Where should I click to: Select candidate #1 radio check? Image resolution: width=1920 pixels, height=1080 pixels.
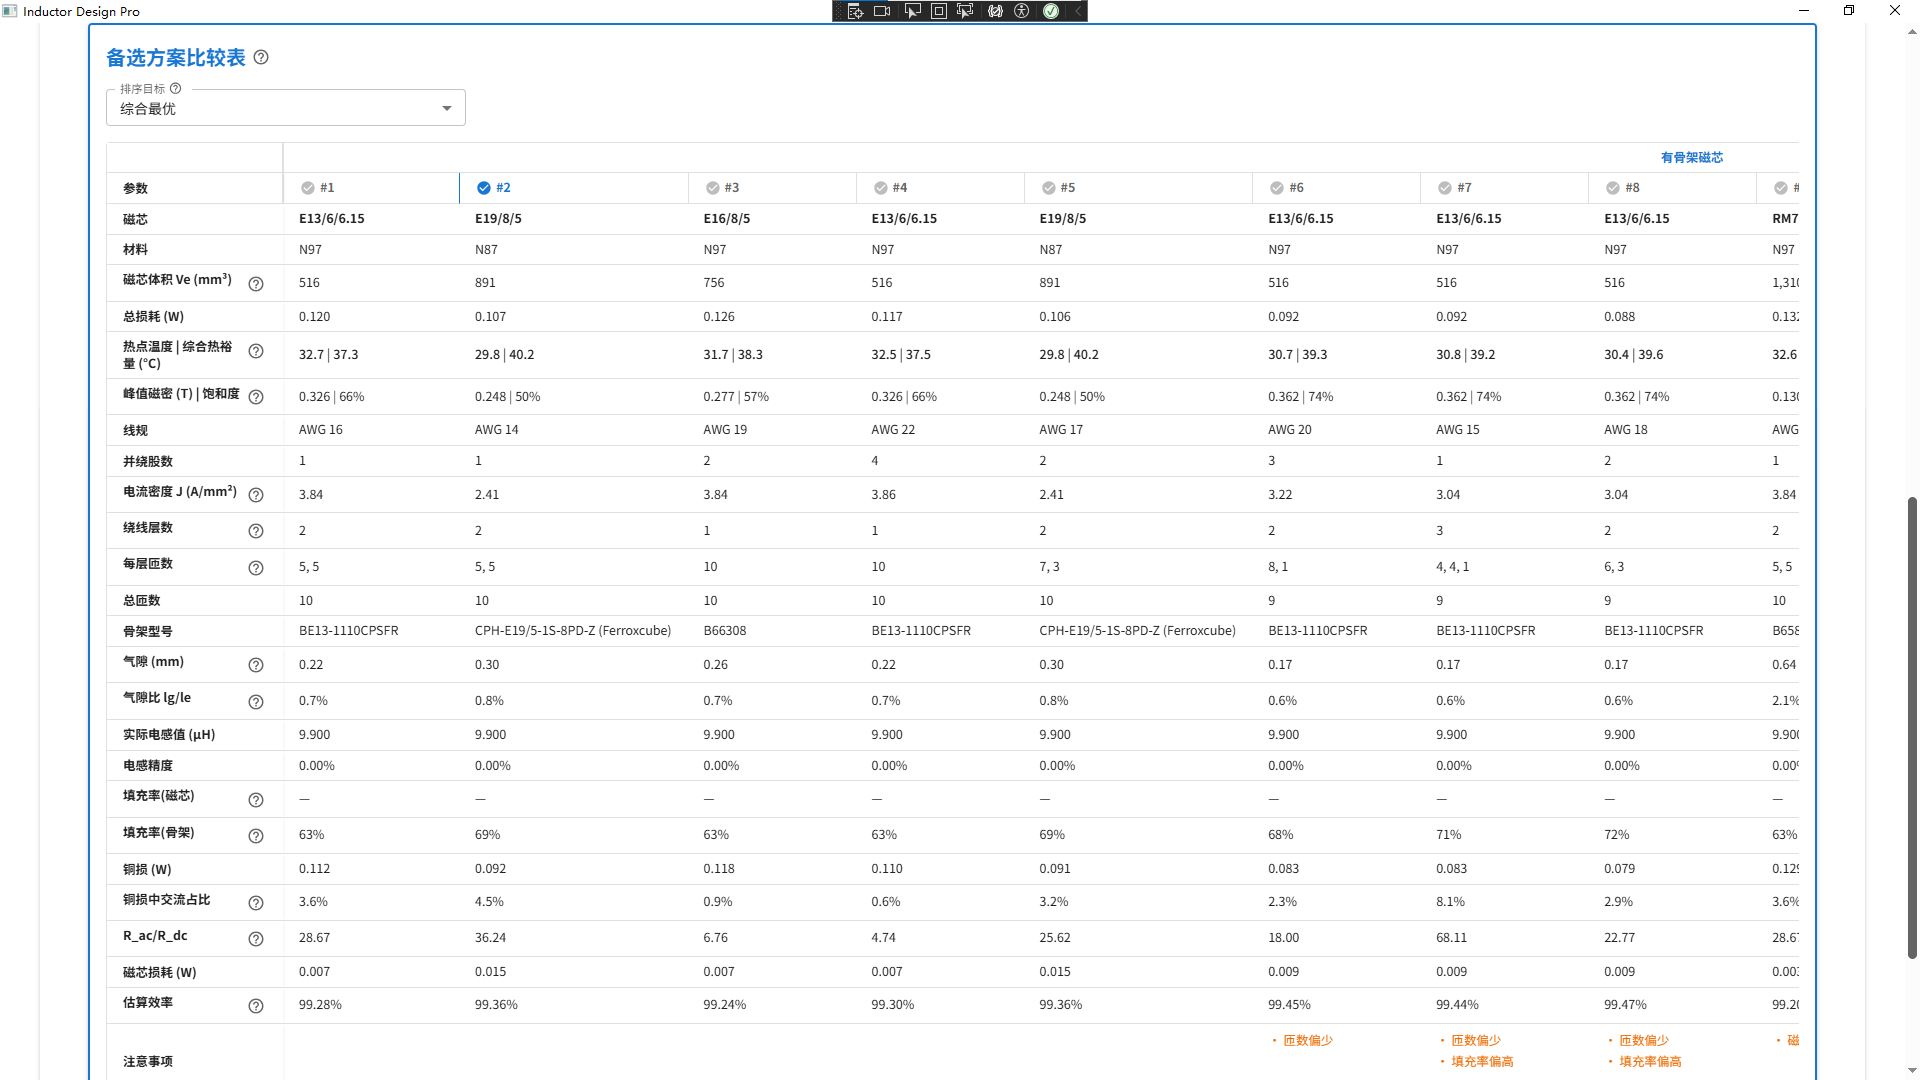(308, 188)
